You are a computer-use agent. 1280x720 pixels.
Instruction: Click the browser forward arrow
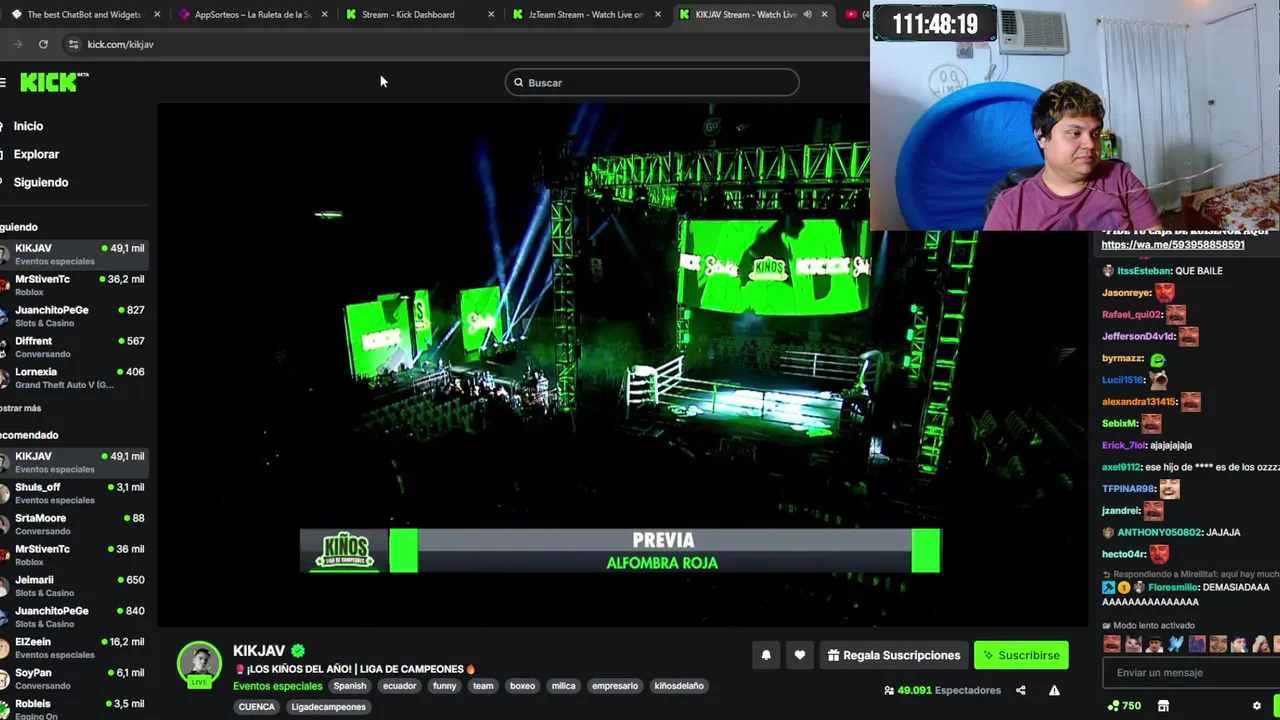18,44
